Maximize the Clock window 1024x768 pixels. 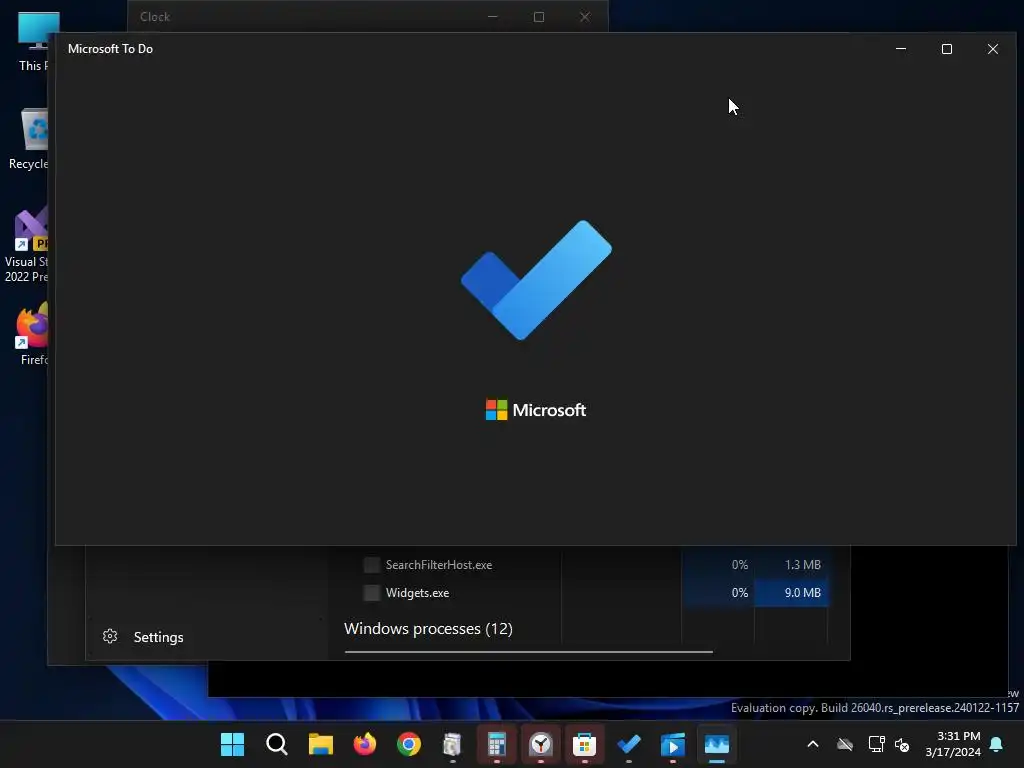[x=539, y=17]
